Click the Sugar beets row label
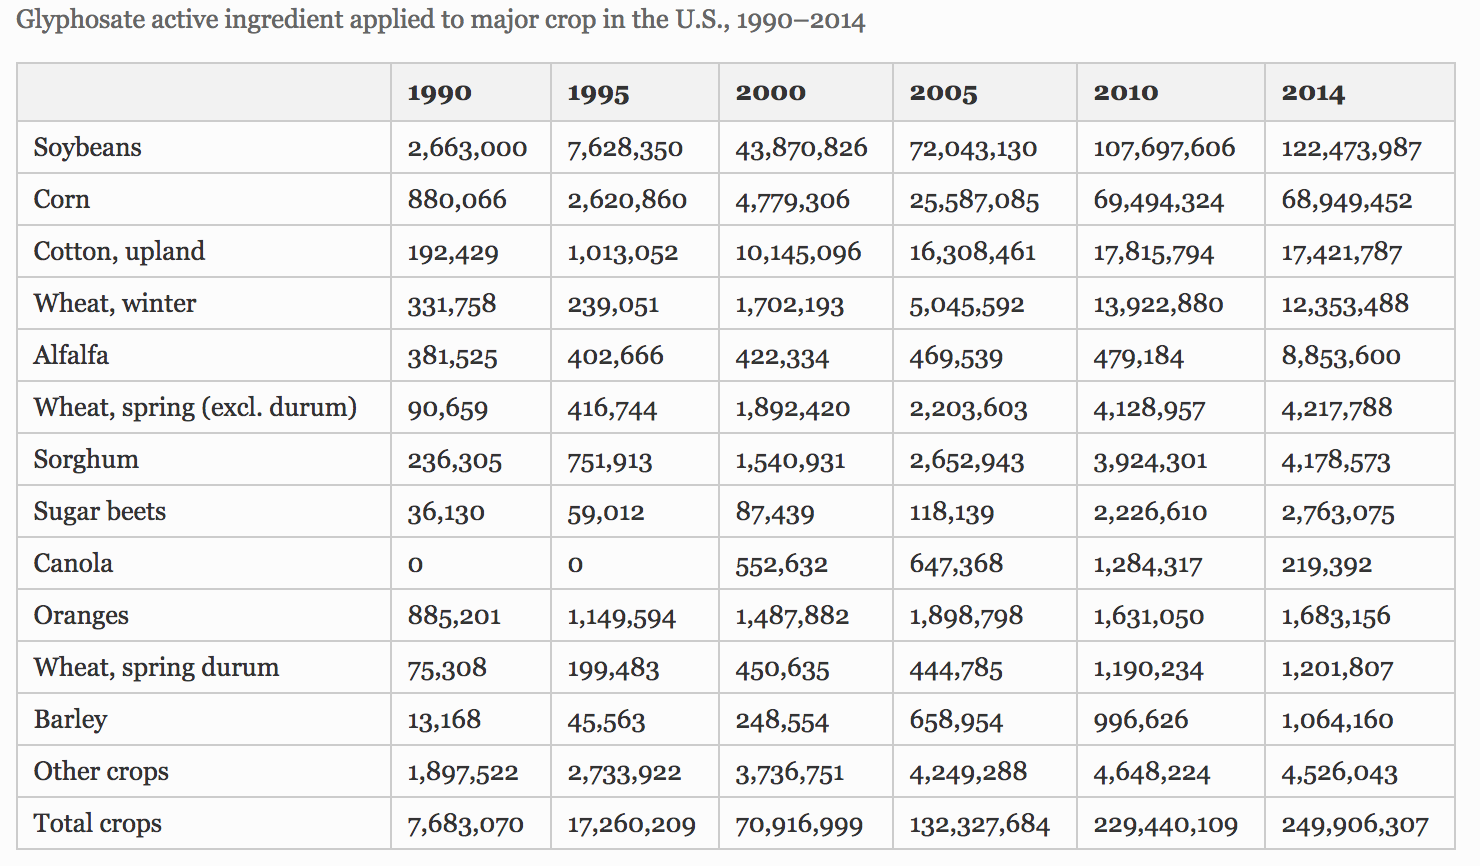Image resolution: width=1480 pixels, height=866 pixels. pos(100,512)
